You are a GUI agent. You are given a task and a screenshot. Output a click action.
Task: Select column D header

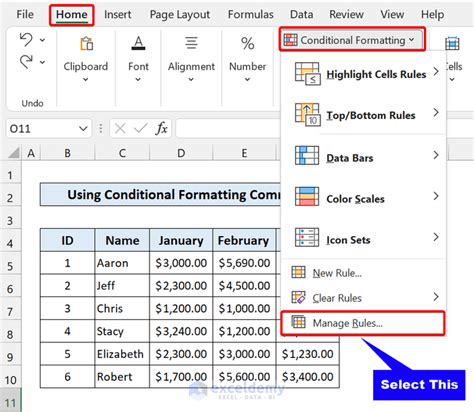[x=181, y=153]
